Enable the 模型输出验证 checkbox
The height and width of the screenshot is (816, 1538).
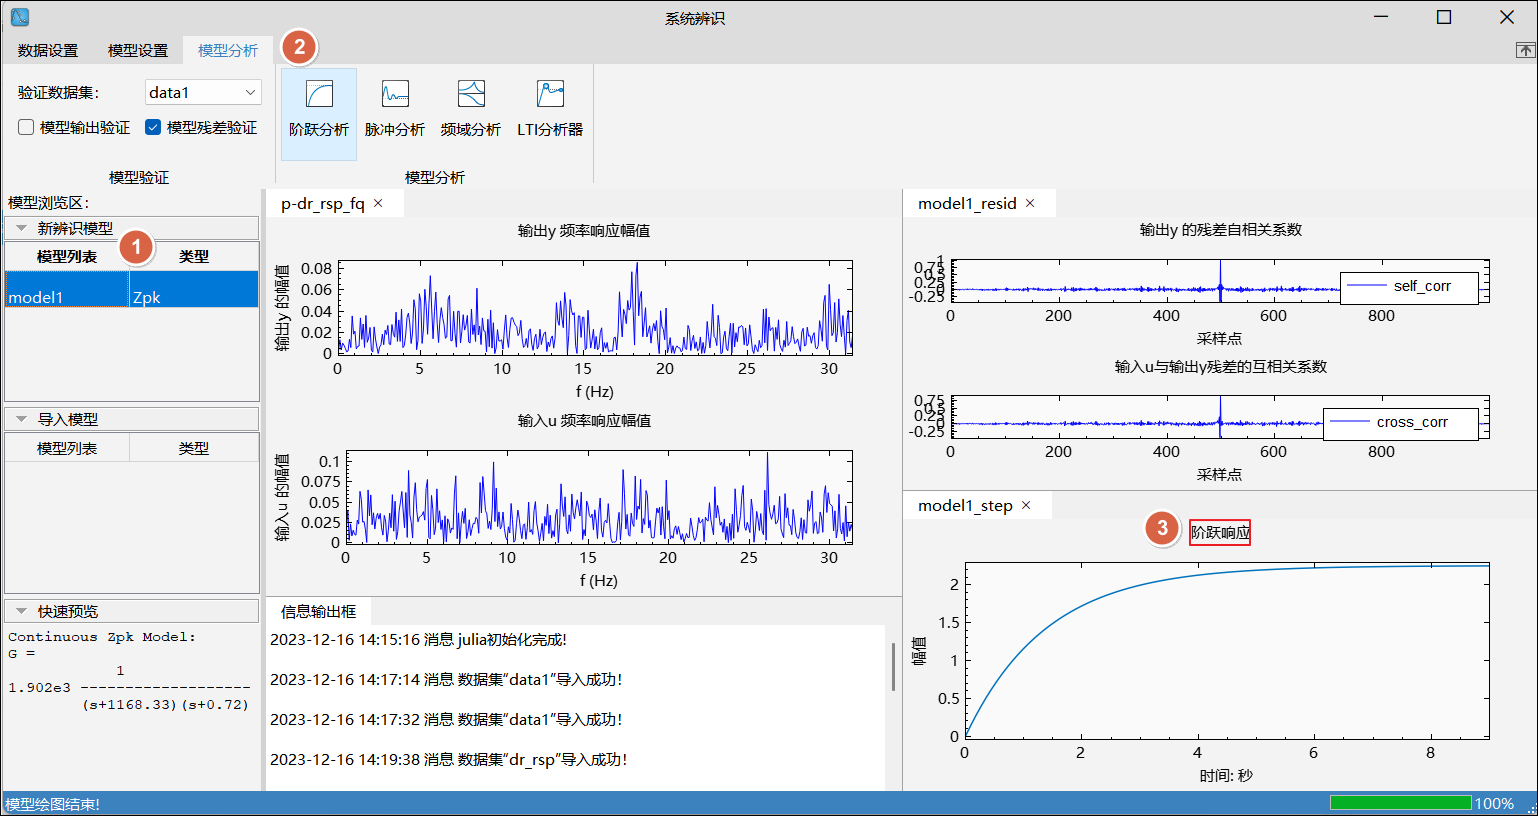27,127
